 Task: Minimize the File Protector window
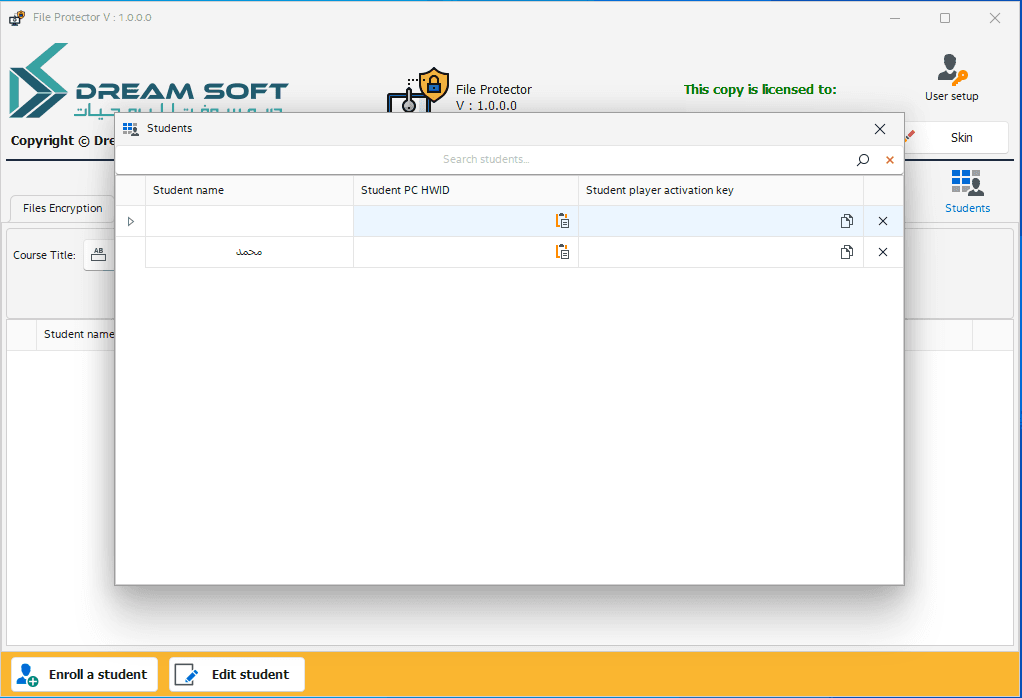[894, 18]
